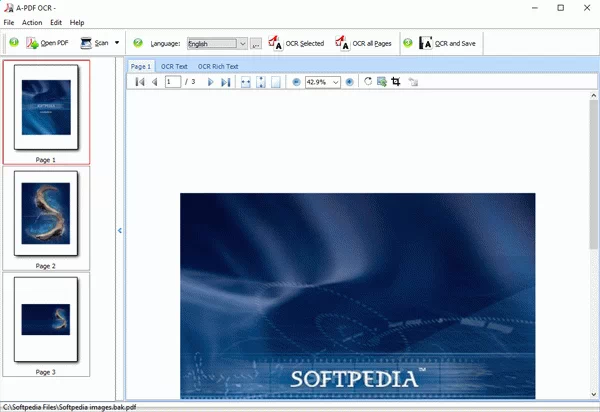
Task: Open the Help menu
Action: click(77, 23)
